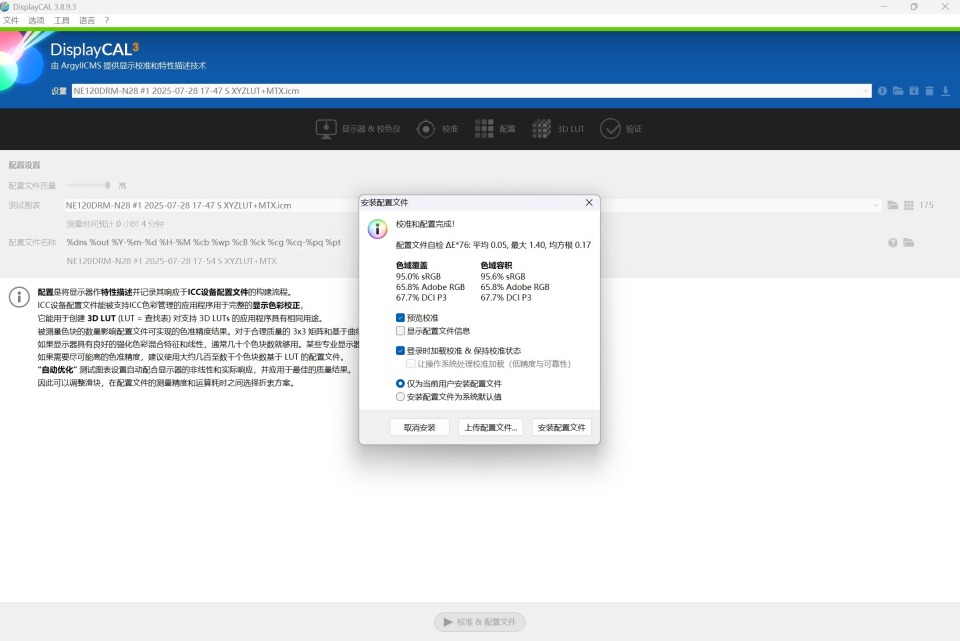
Task: Select 安装配置文件为系统默认值 radio option
Action: click(401, 396)
